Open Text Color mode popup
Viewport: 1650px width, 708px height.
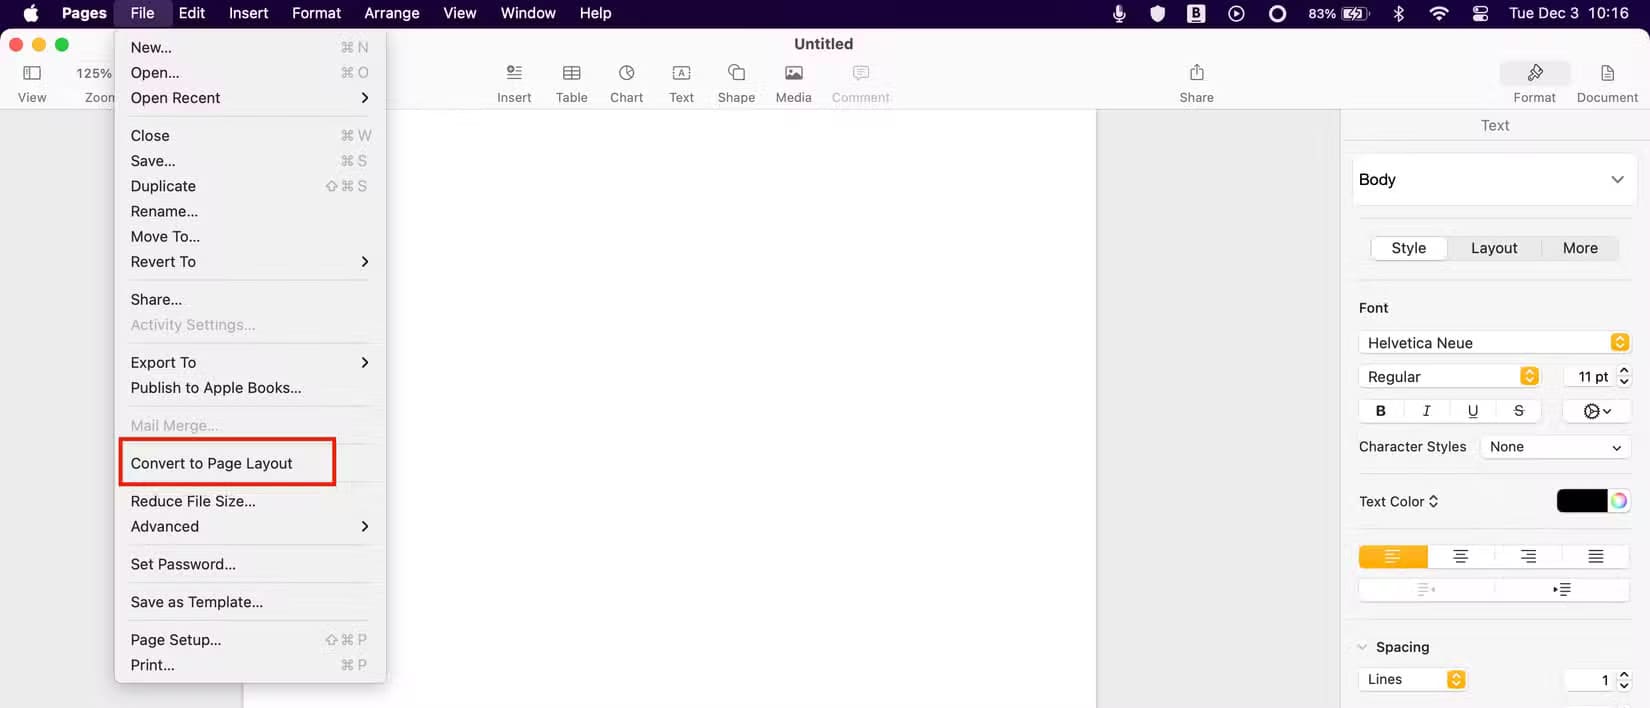1399,502
